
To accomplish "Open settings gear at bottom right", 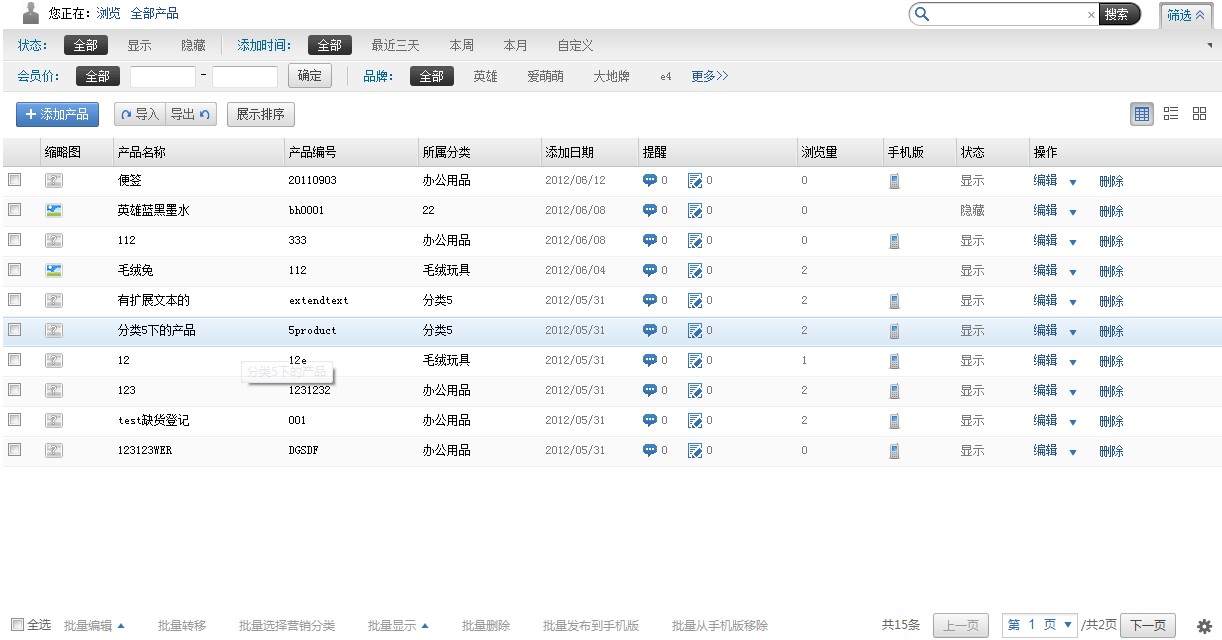I will [x=1204, y=625].
